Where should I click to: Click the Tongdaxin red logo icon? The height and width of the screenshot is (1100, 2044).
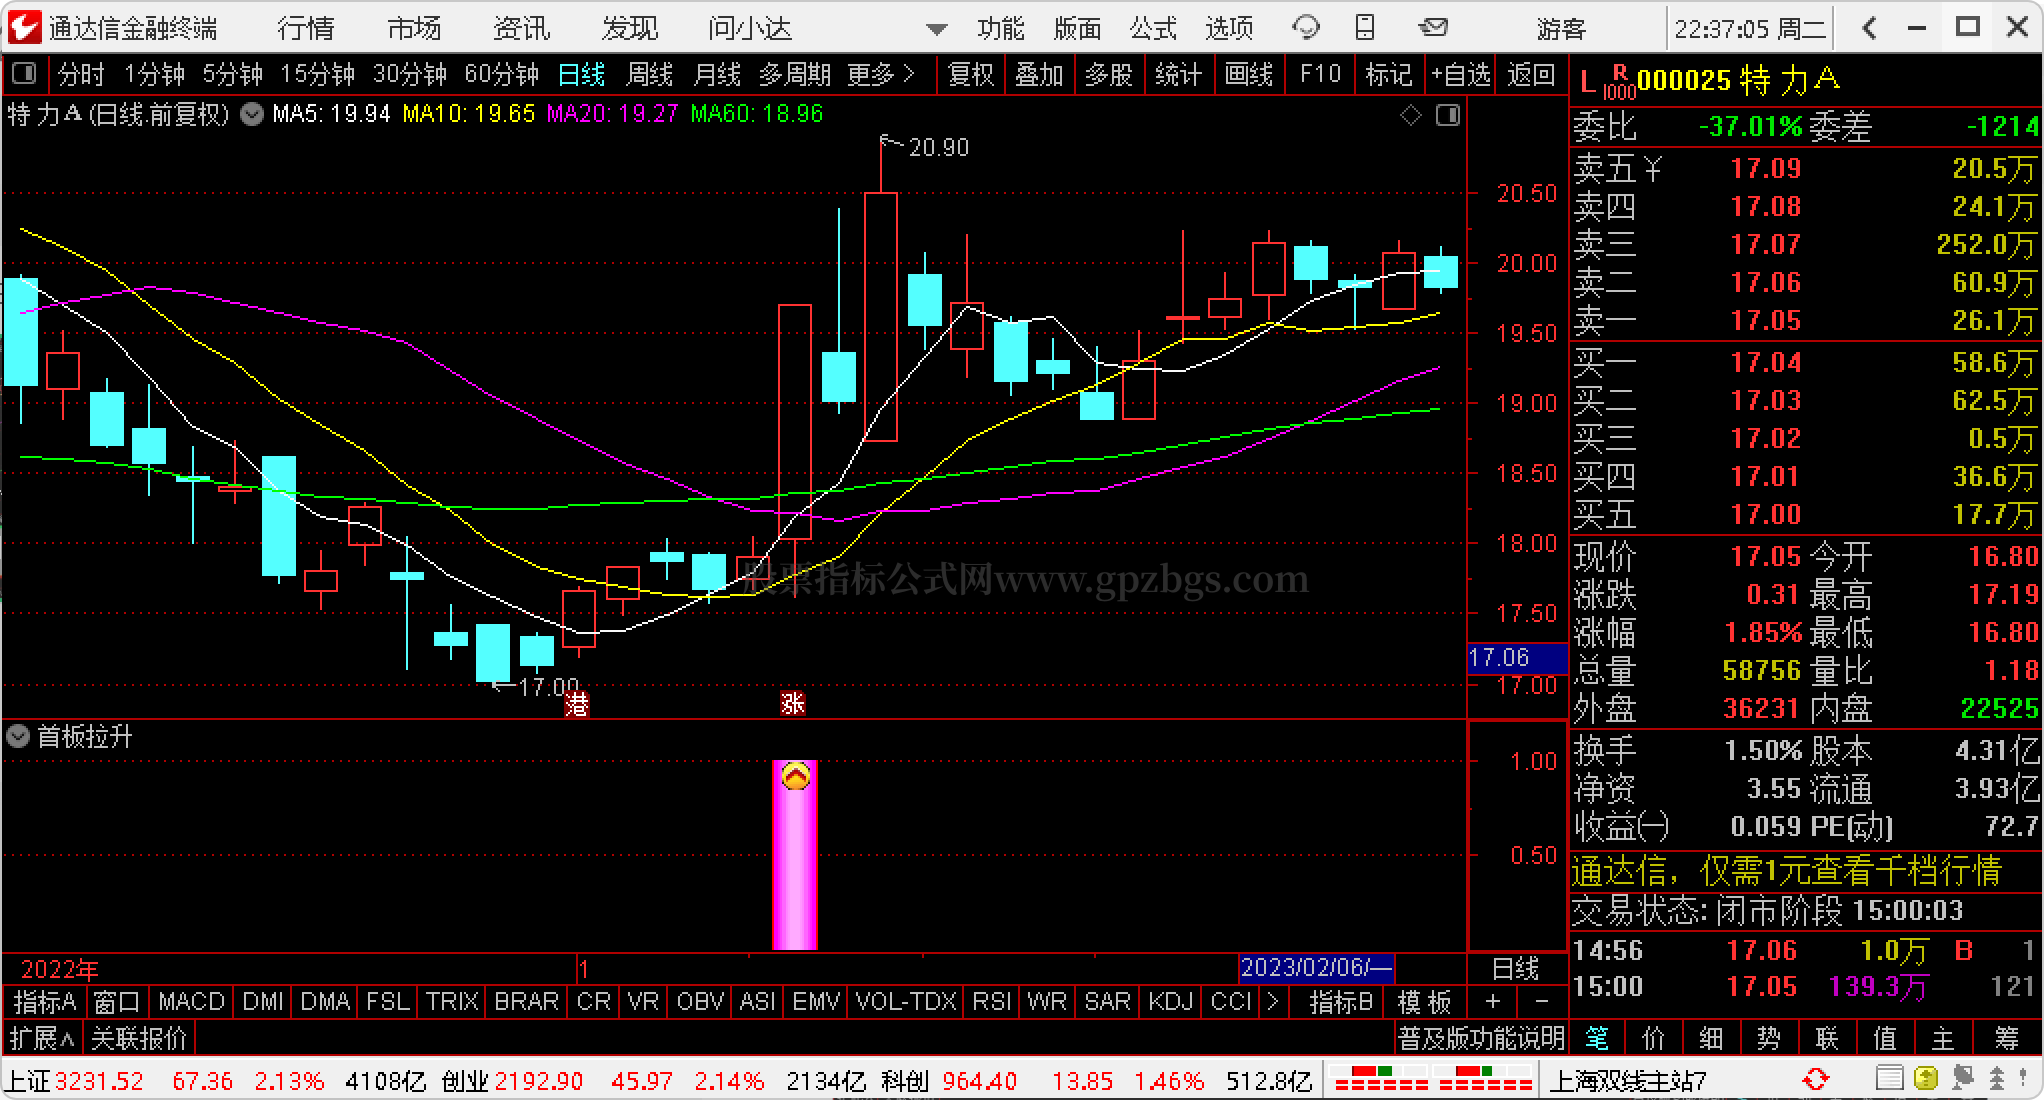24,27
